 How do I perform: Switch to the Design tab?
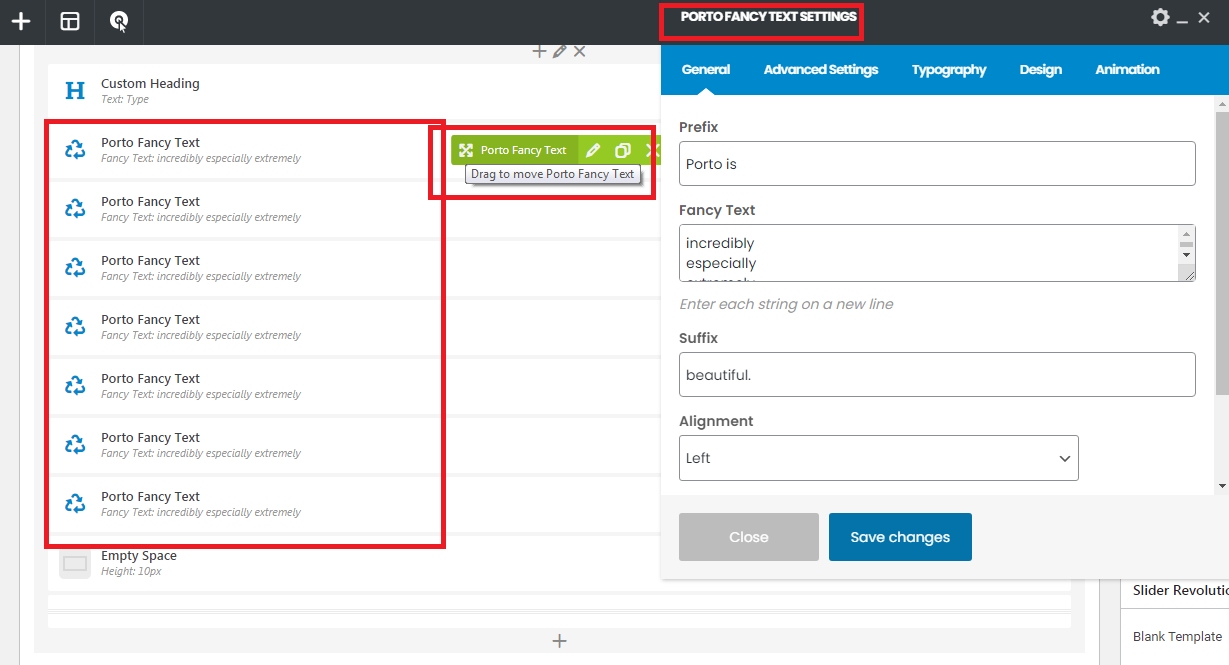(x=1041, y=70)
